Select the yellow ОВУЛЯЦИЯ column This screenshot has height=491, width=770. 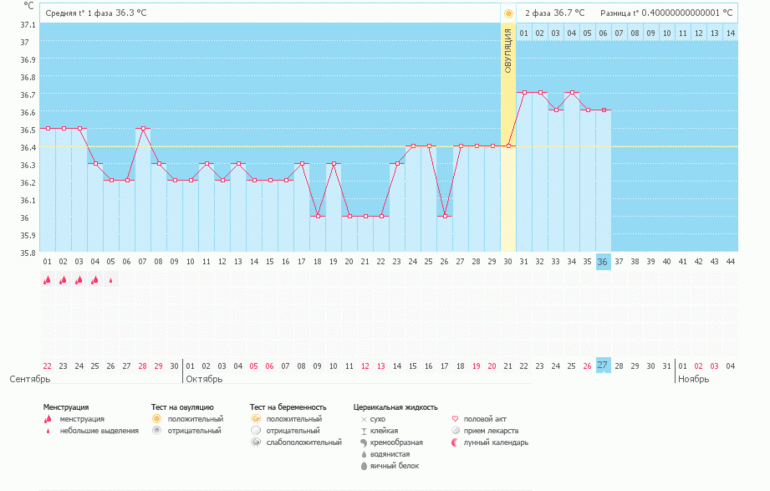pyautogui.click(x=508, y=140)
